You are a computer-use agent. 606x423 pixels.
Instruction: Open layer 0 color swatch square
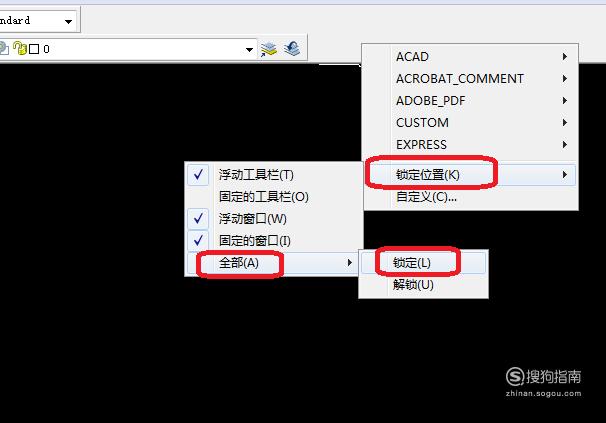coord(34,49)
